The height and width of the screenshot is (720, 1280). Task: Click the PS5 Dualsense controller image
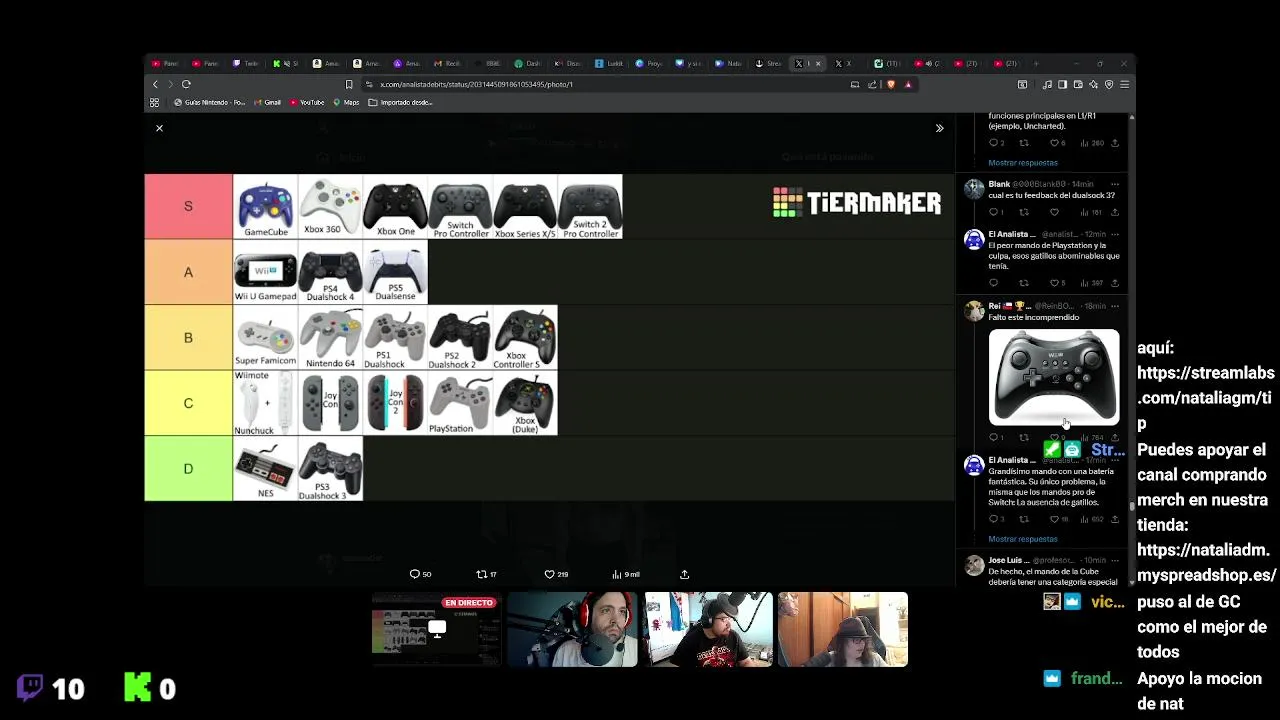[x=395, y=272]
